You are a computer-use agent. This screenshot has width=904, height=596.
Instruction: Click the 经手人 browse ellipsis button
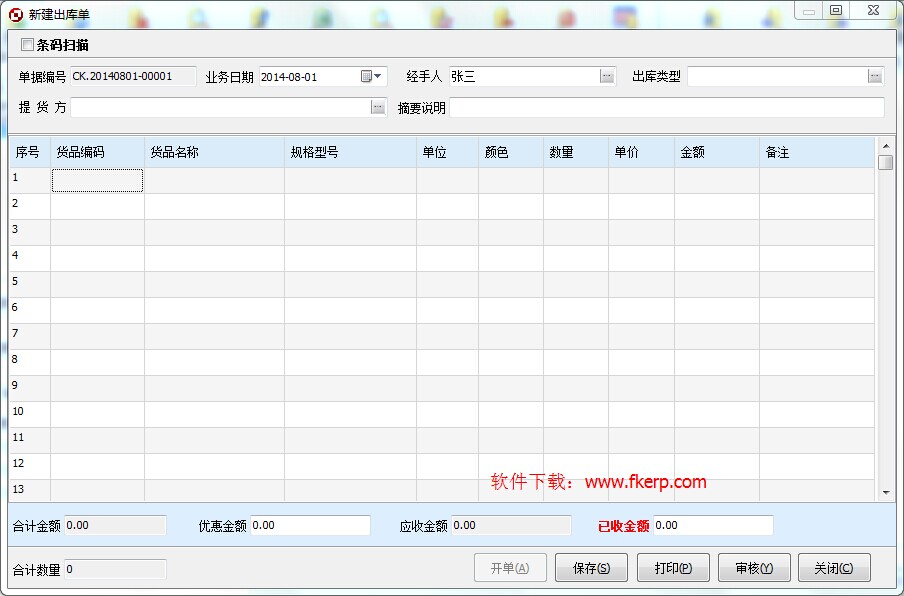[x=607, y=76]
